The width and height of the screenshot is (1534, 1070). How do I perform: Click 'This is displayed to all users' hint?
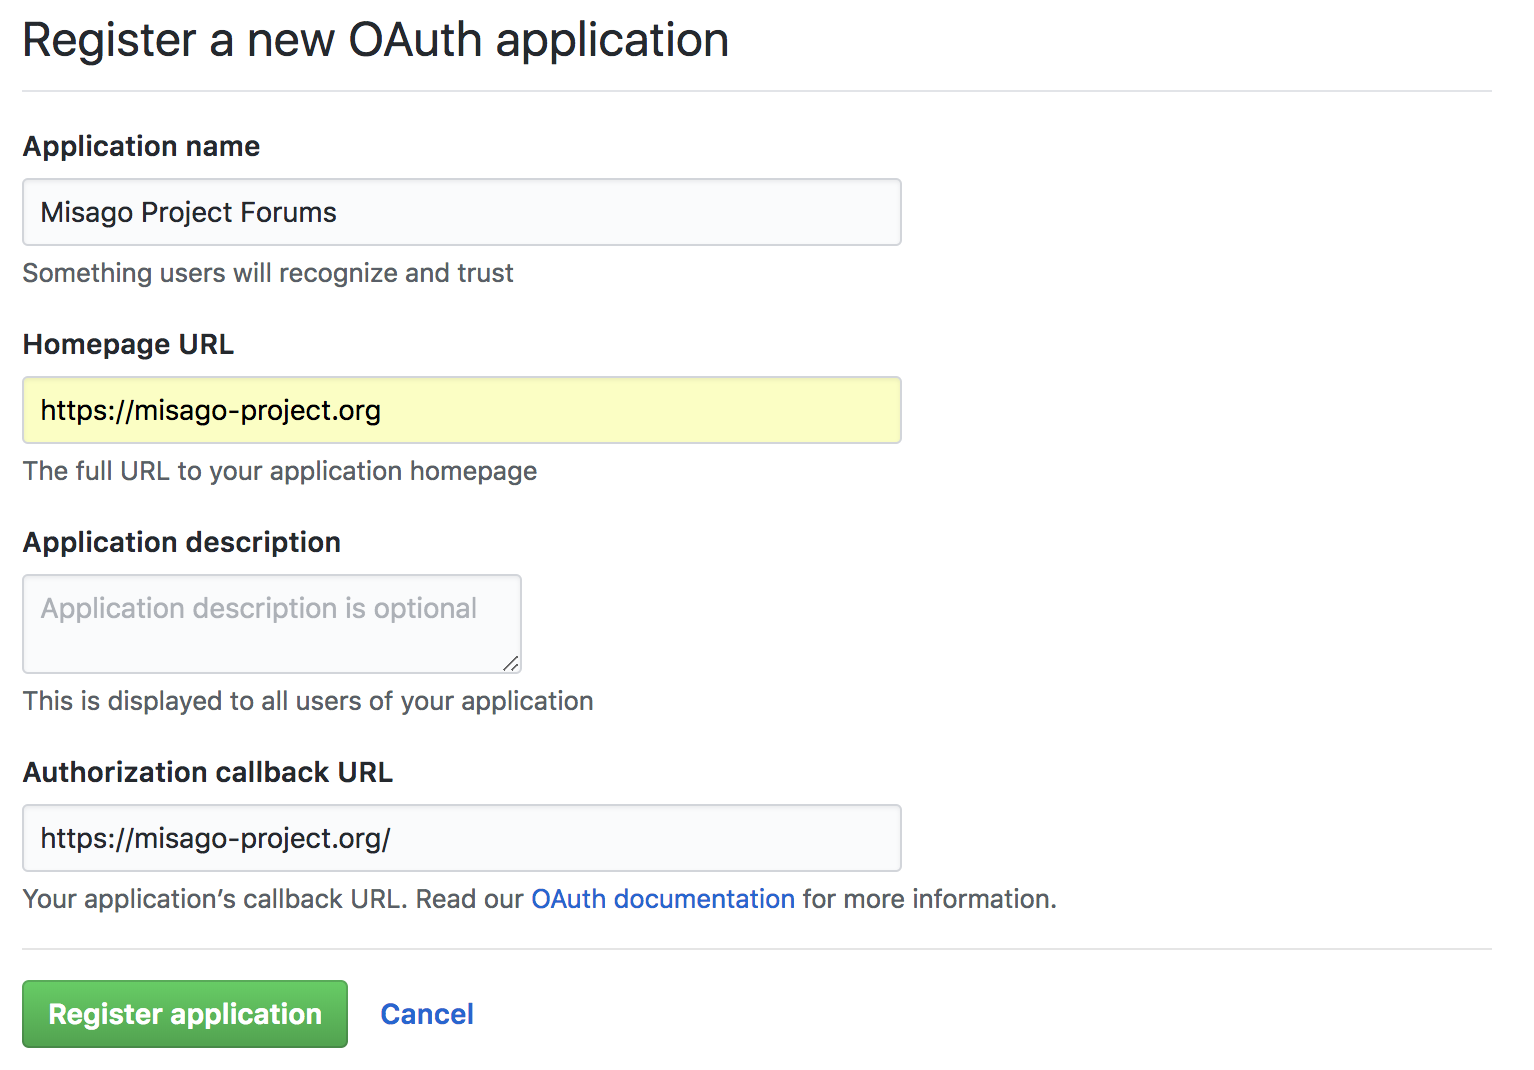[x=308, y=701]
